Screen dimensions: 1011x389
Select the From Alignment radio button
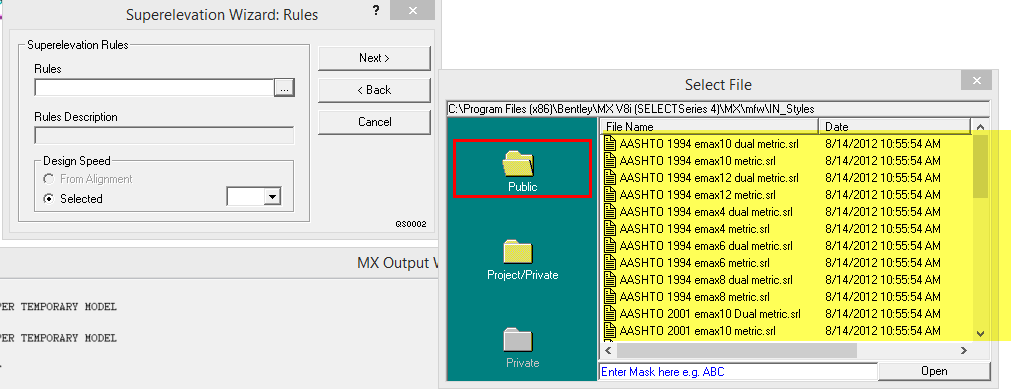click(x=48, y=179)
